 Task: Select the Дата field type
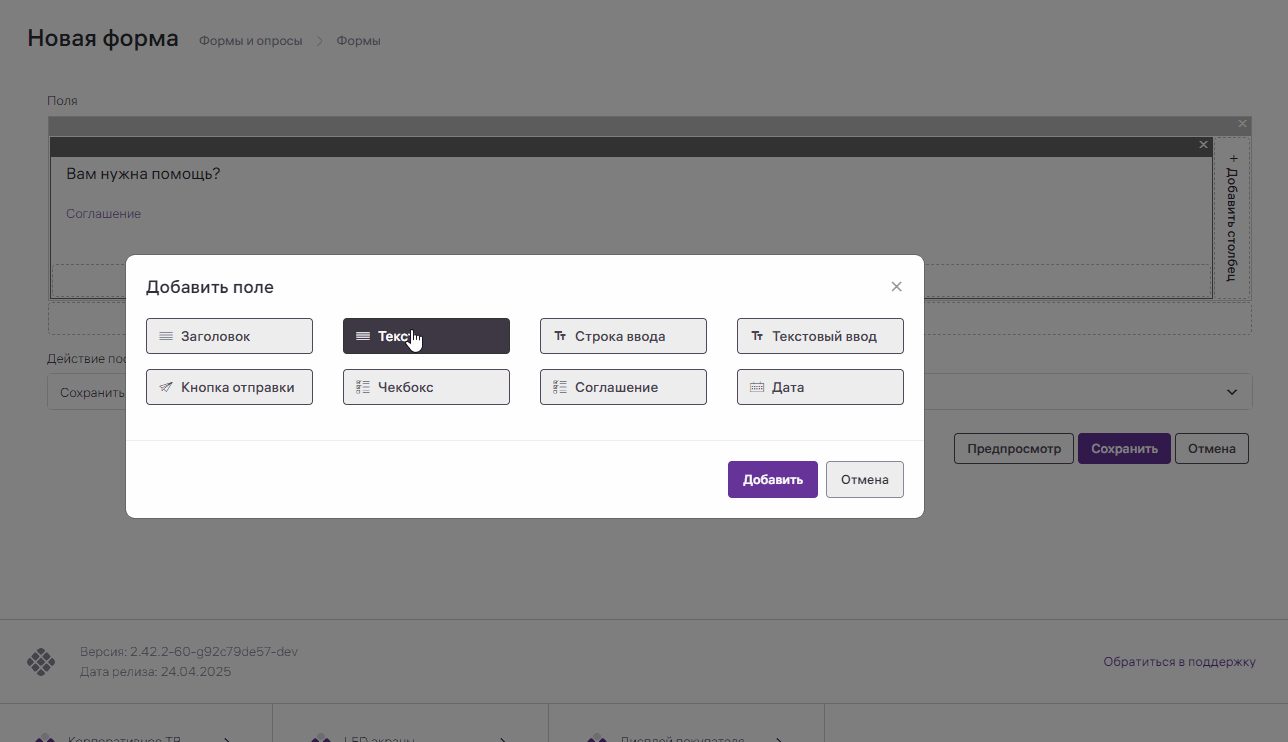(820, 387)
